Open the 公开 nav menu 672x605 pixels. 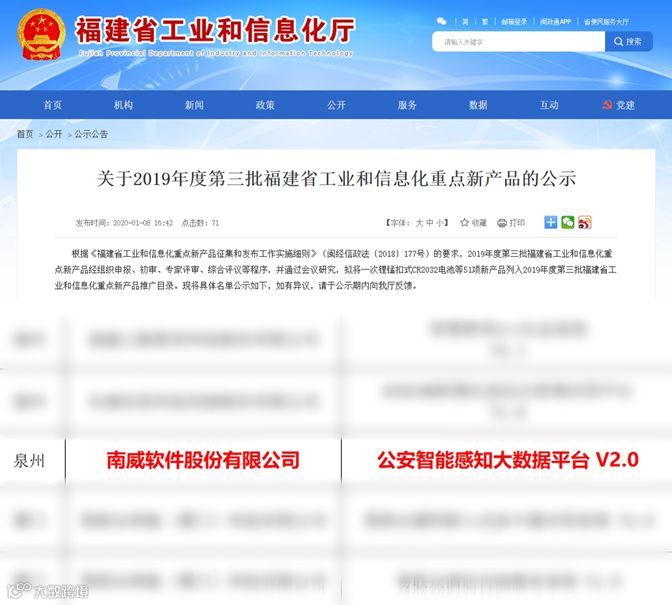(x=336, y=105)
